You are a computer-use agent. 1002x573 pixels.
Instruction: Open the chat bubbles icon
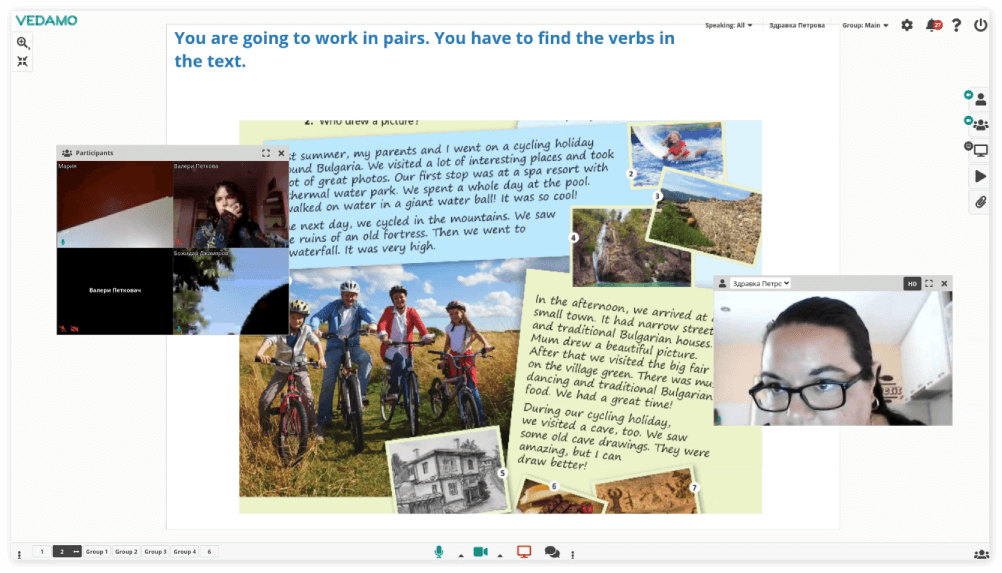coord(552,552)
